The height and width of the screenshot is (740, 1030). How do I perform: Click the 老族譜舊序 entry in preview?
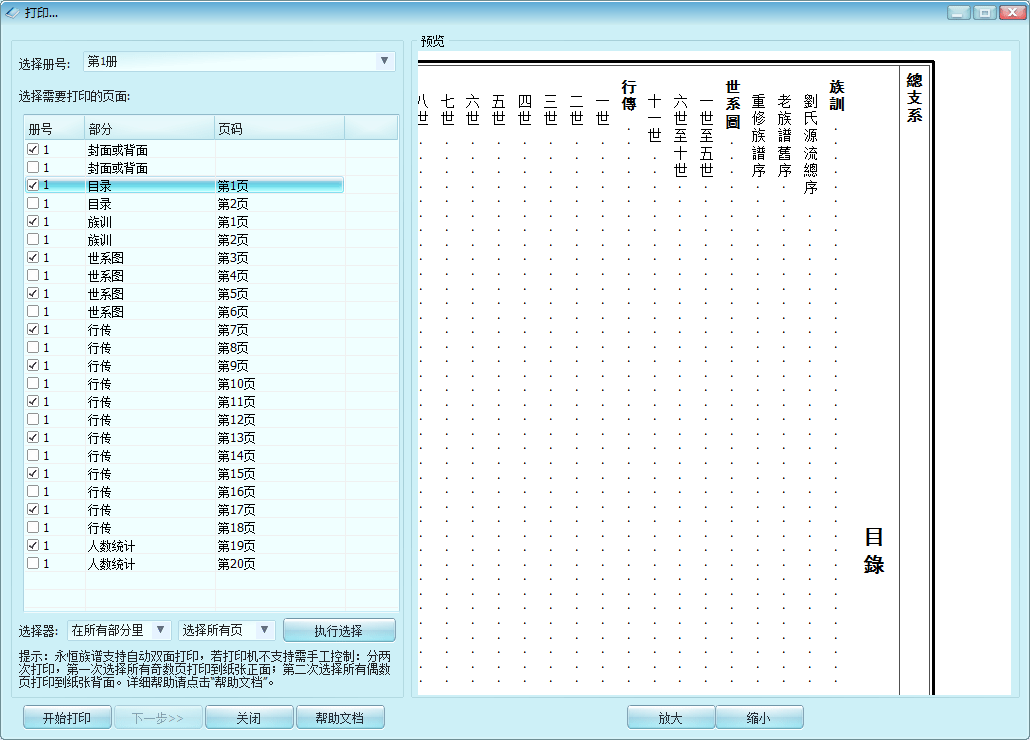pos(784,135)
